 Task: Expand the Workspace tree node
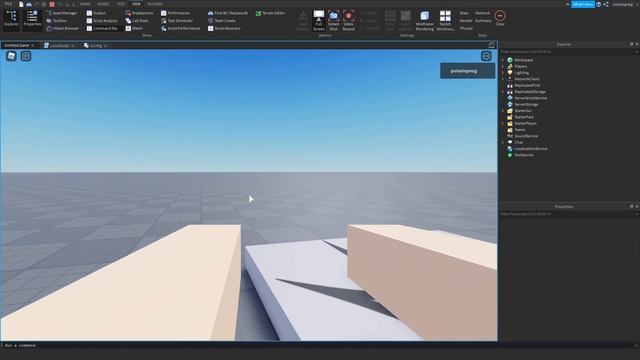503,60
